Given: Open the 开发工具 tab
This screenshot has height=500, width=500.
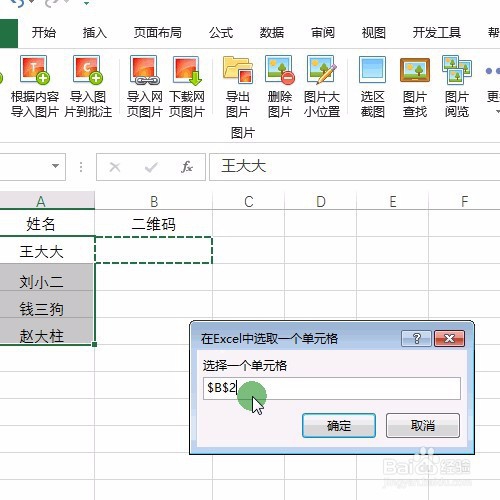Looking at the screenshot, I should (x=437, y=33).
